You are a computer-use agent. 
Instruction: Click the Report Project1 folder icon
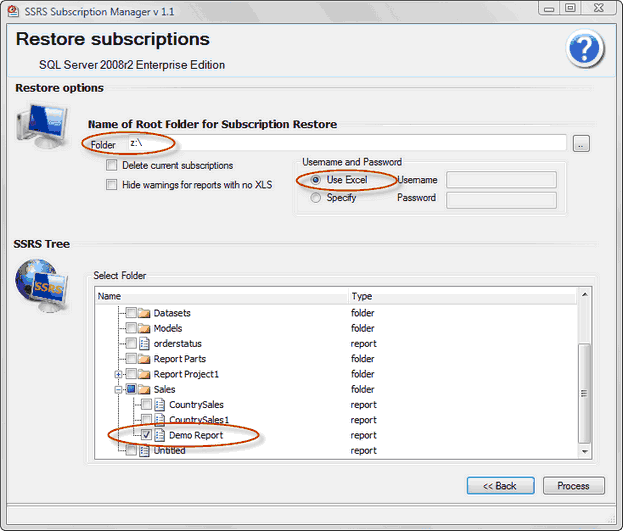(144, 374)
